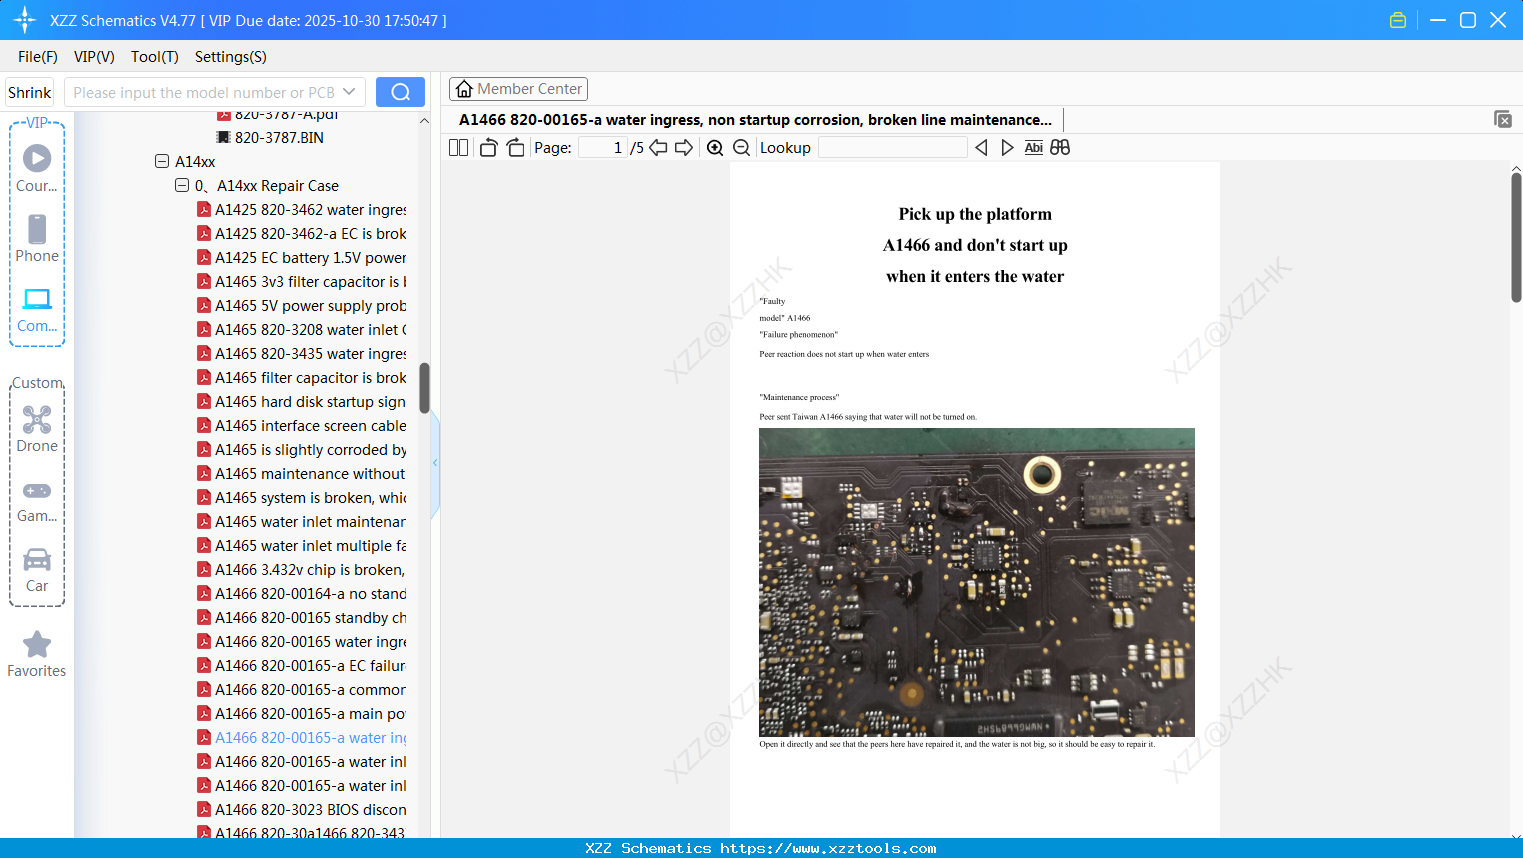Click the XZZ Schematics logo icon

click(24, 20)
